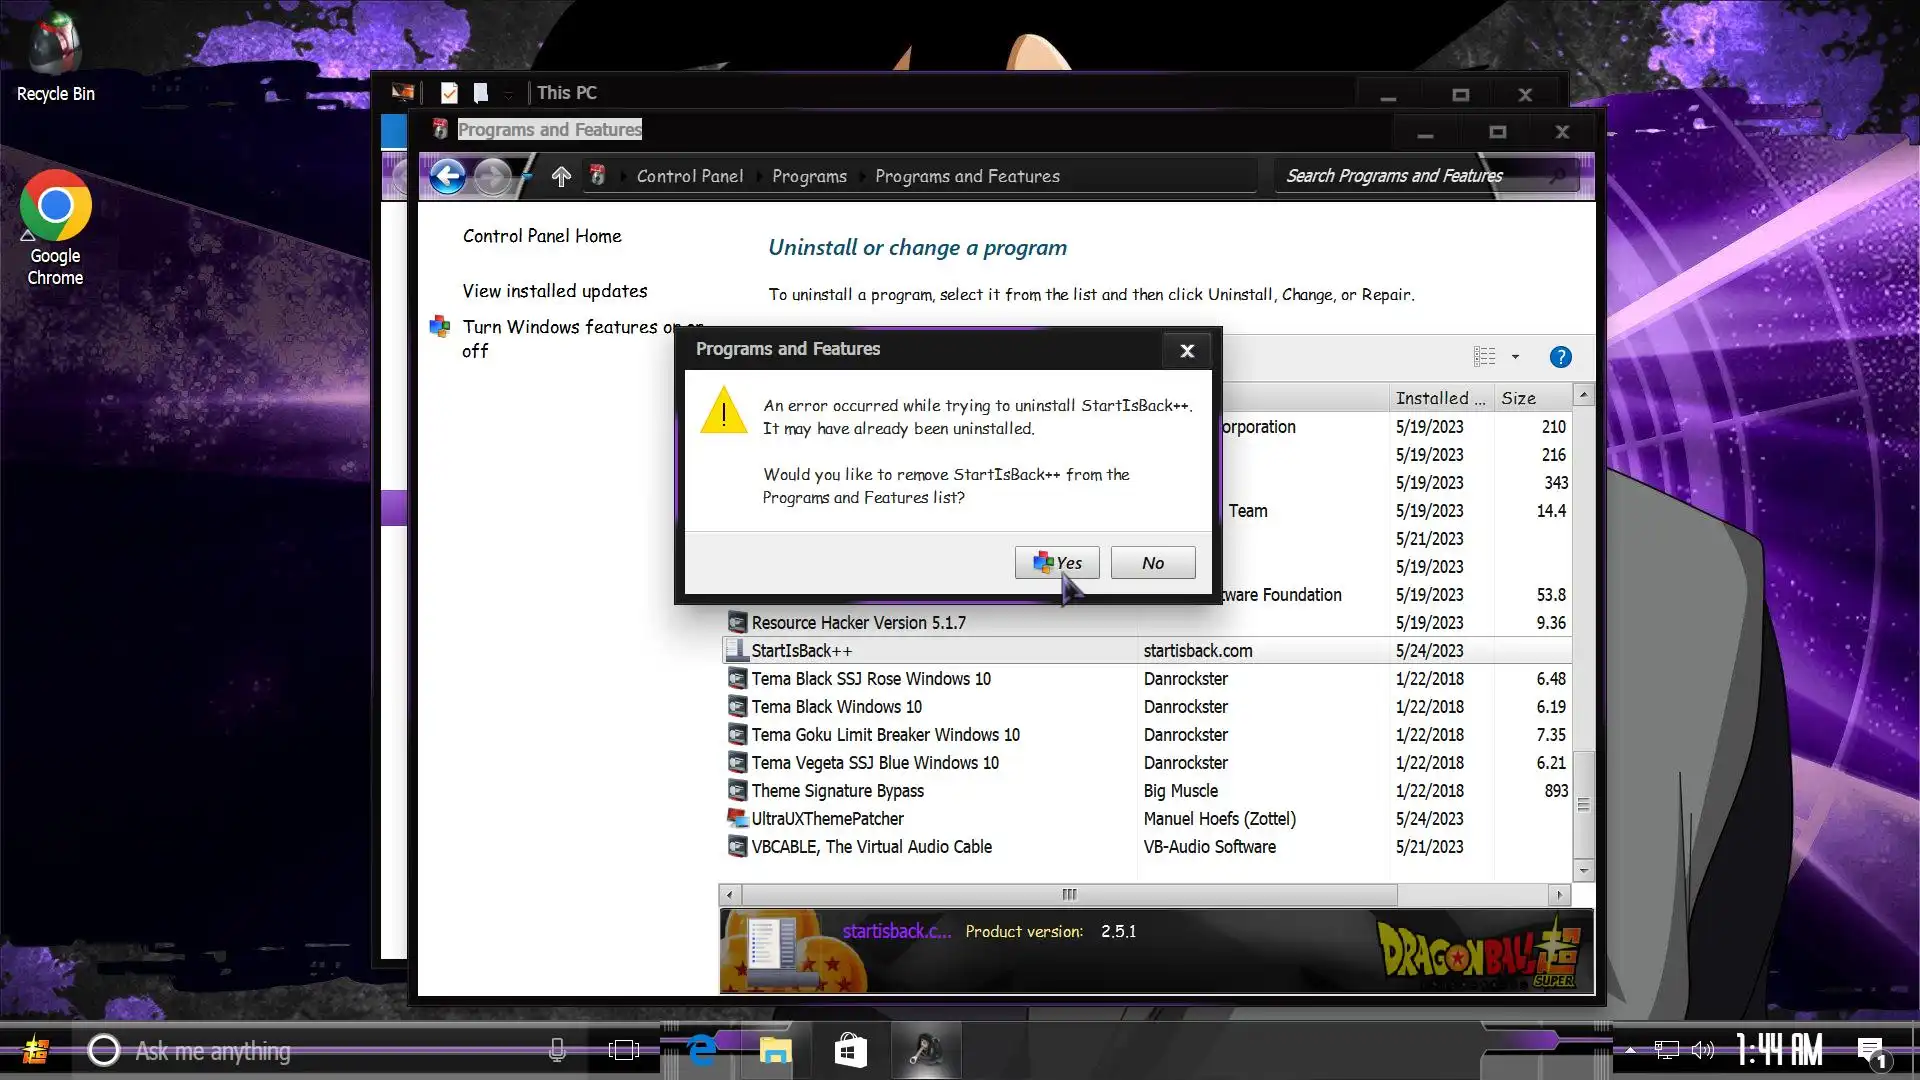The height and width of the screenshot is (1080, 1920).
Task: Open View installed updates link
Action: (x=554, y=291)
